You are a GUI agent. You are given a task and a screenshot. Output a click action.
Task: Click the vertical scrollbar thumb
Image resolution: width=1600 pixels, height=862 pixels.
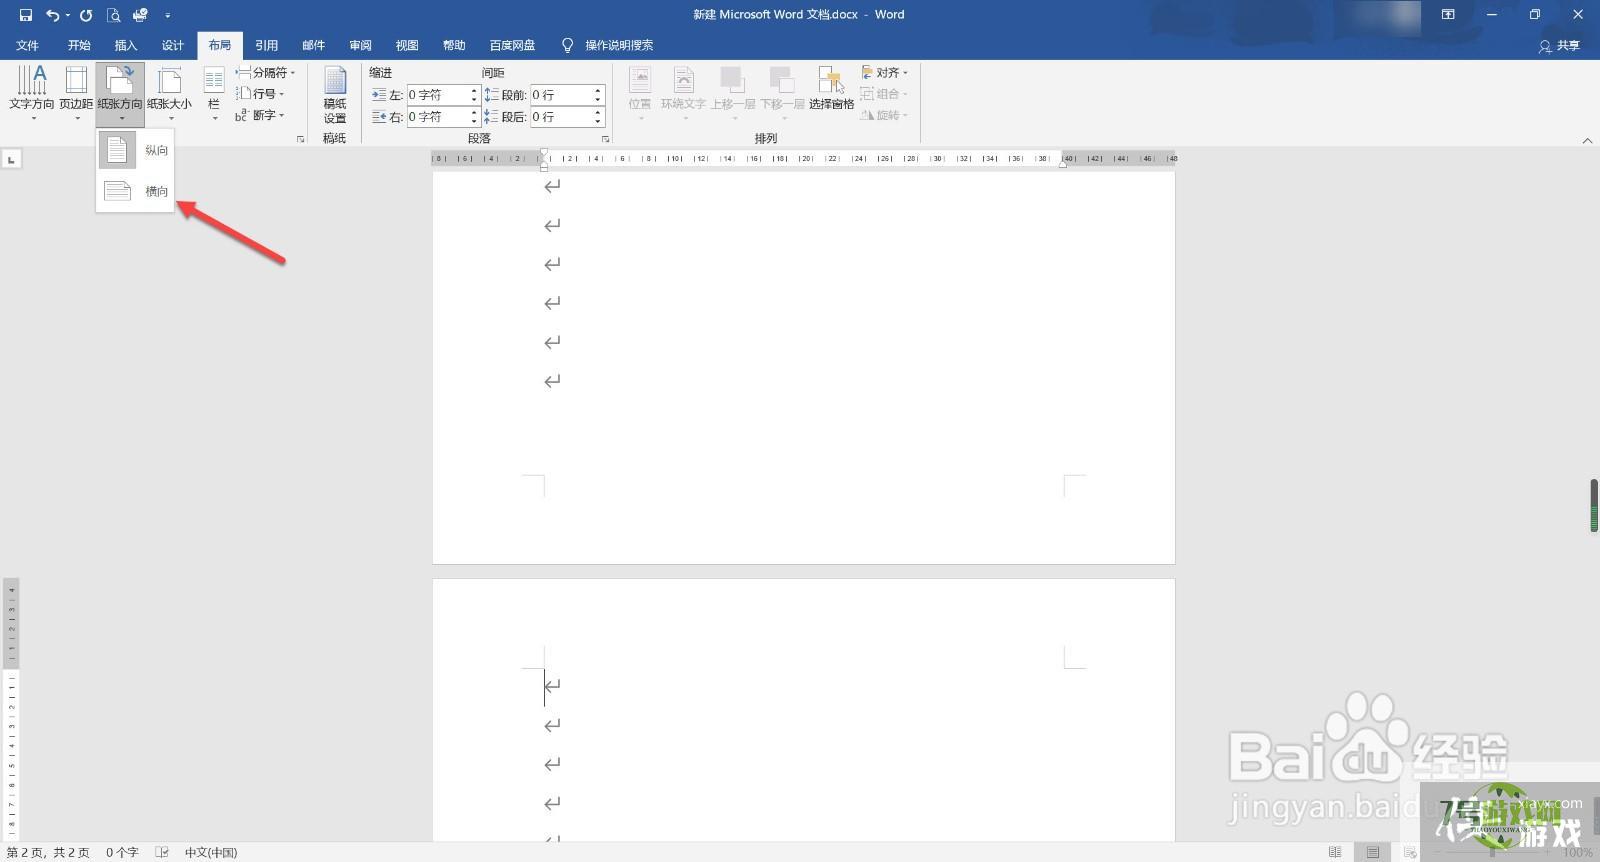click(1594, 506)
